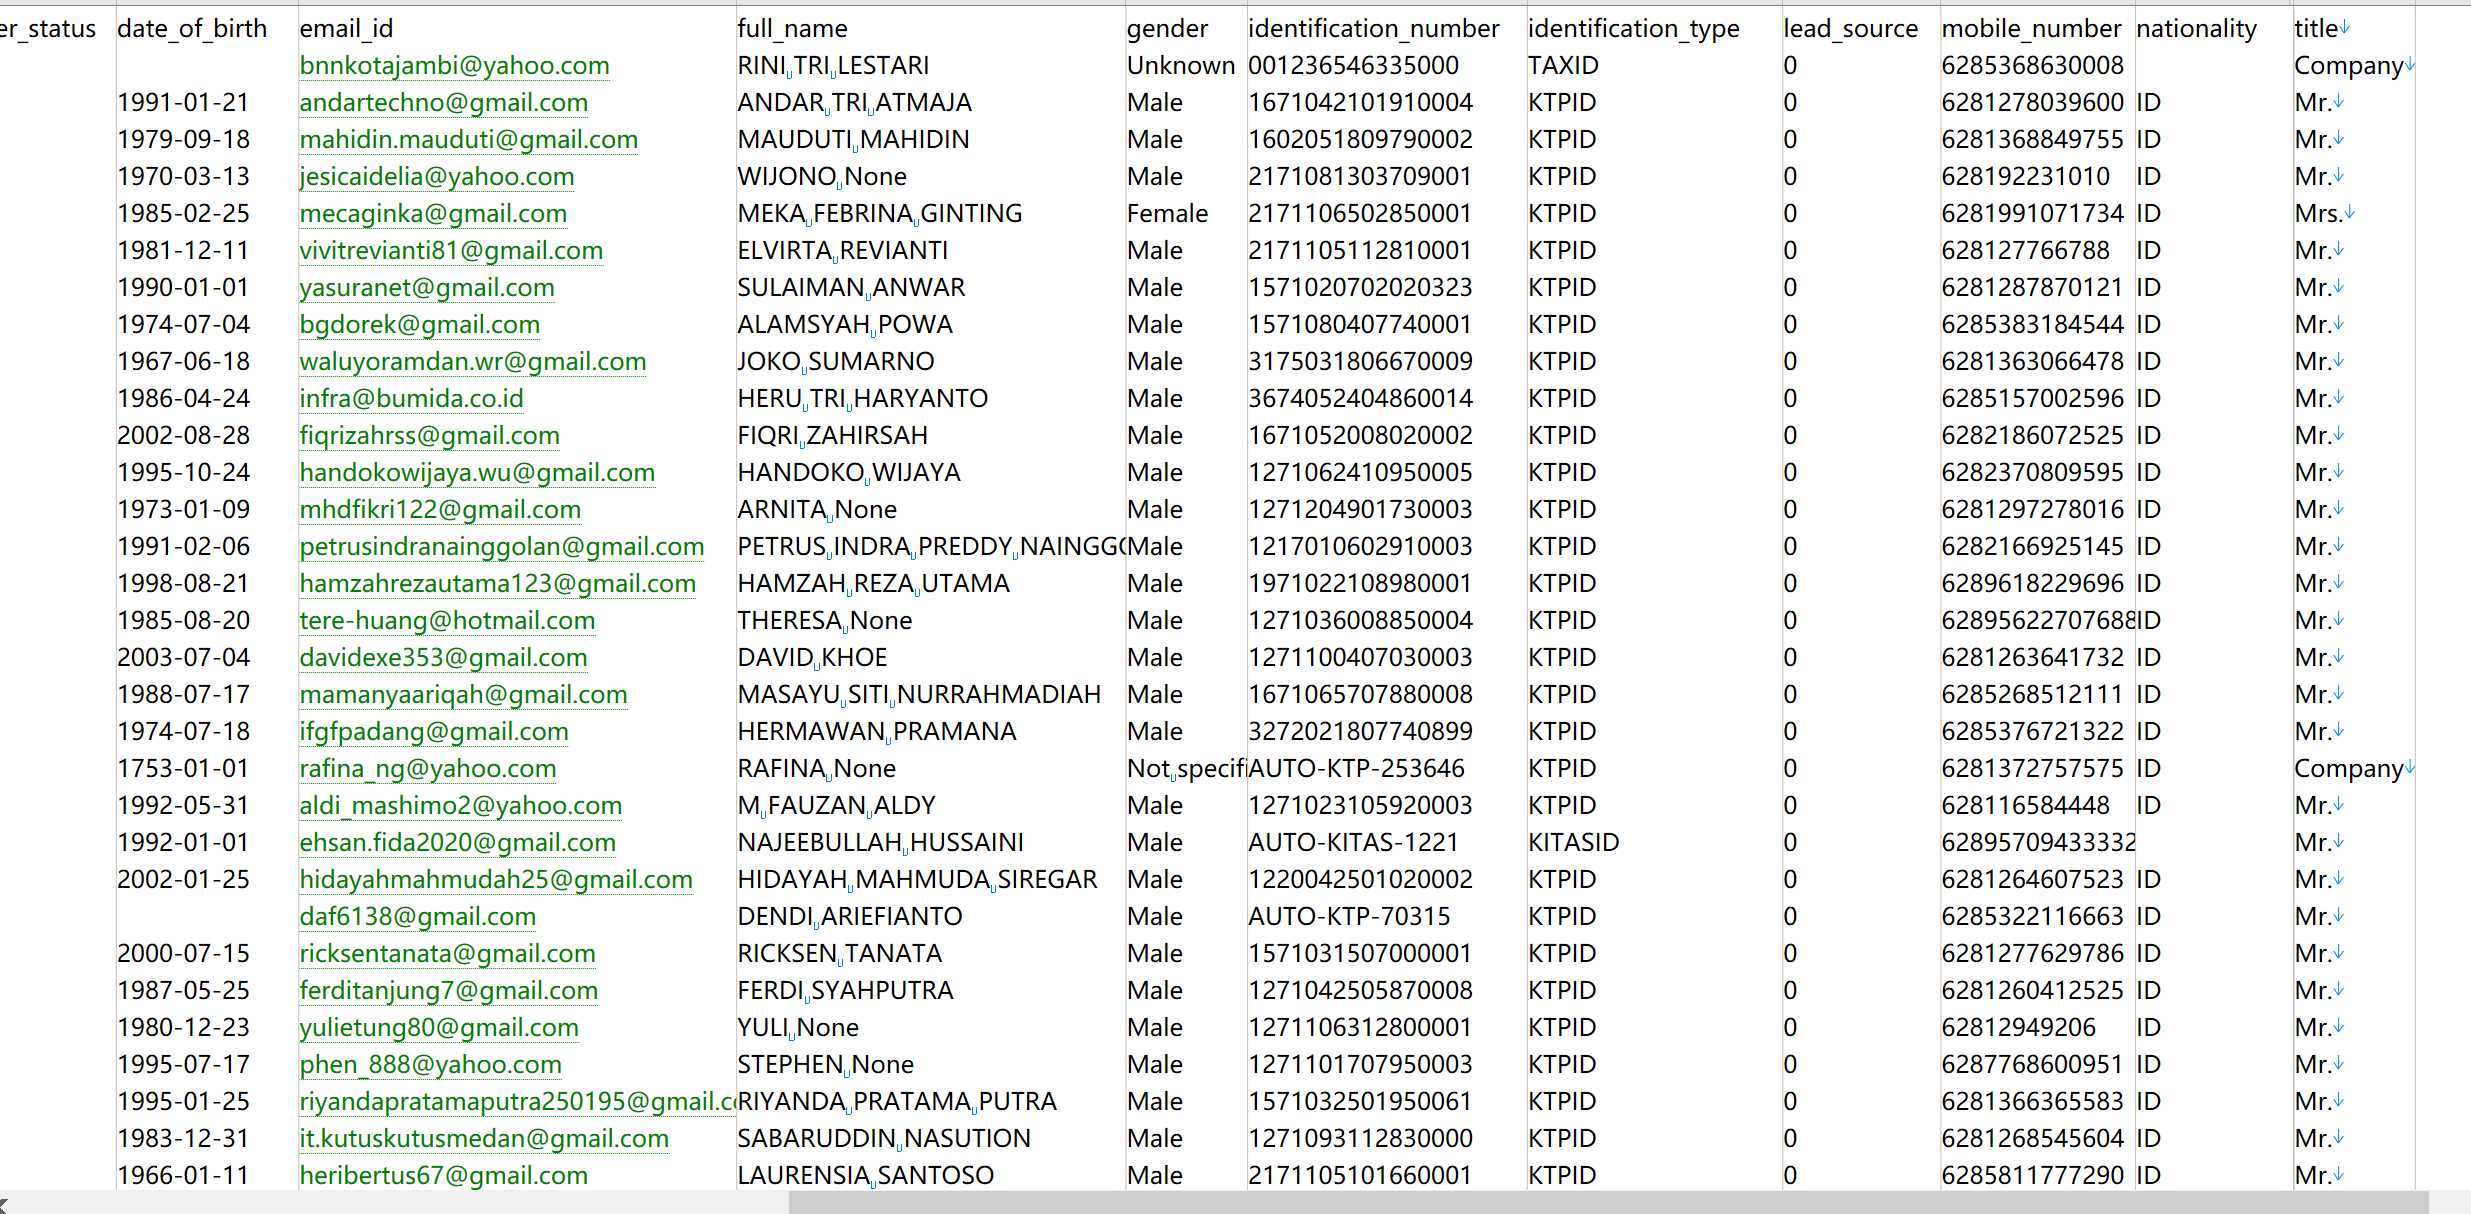Select the title column header
Screen dimensions: 2471x1214
[2315, 29]
